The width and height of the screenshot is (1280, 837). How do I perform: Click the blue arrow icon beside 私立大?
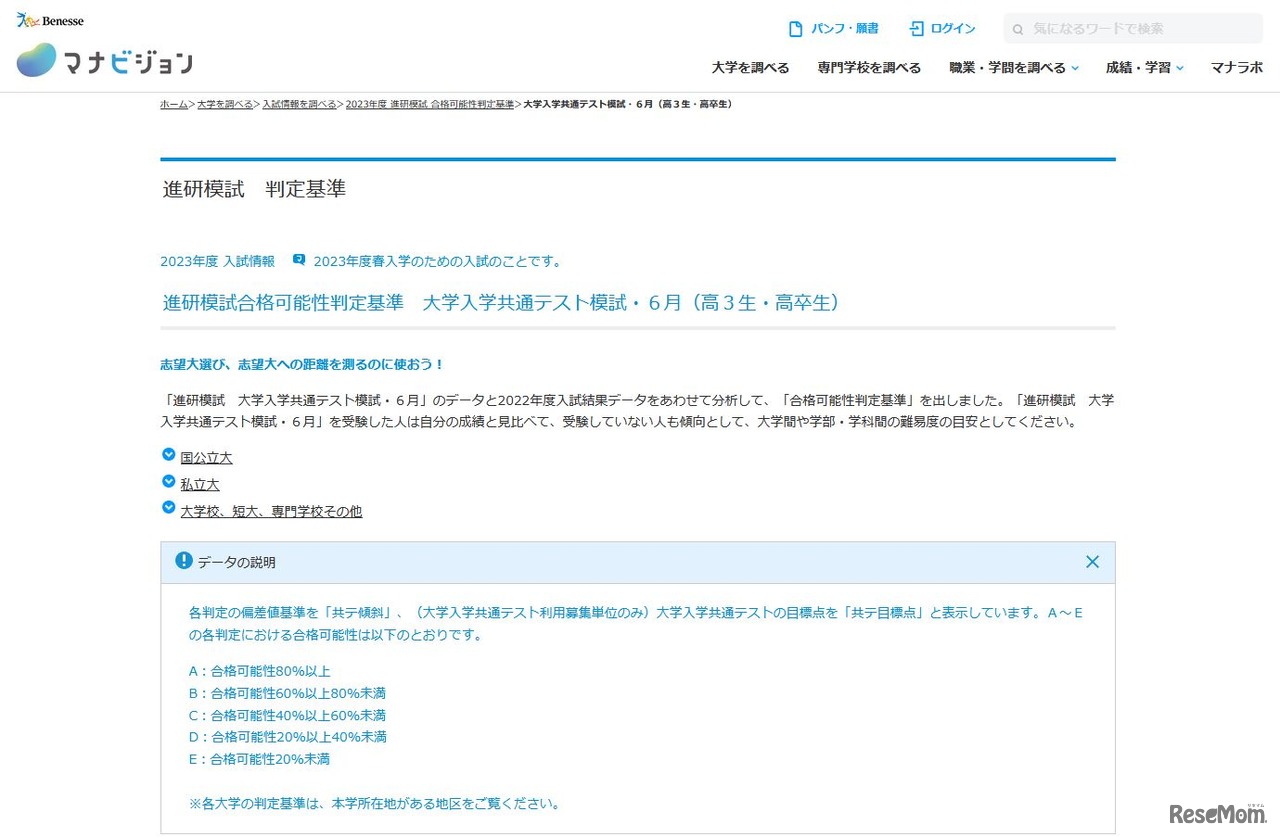[x=169, y=482]
